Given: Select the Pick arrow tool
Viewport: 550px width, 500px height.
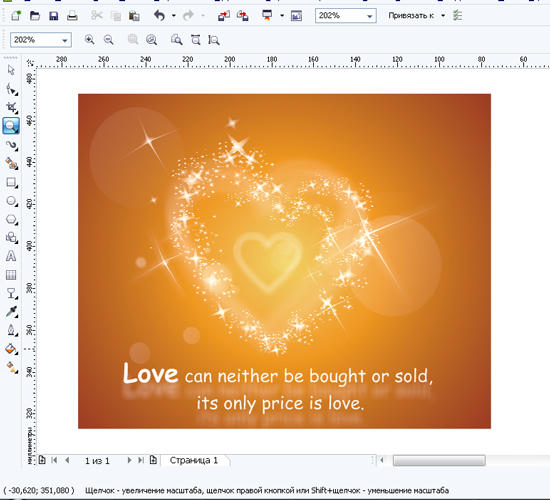Looking at the screenshot, I should click(11, 70).
